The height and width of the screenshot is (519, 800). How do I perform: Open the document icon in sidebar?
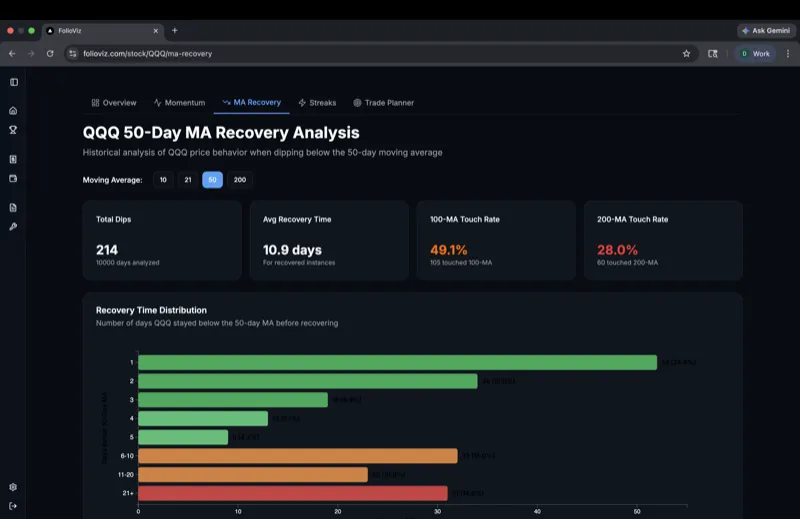point(13,208)
